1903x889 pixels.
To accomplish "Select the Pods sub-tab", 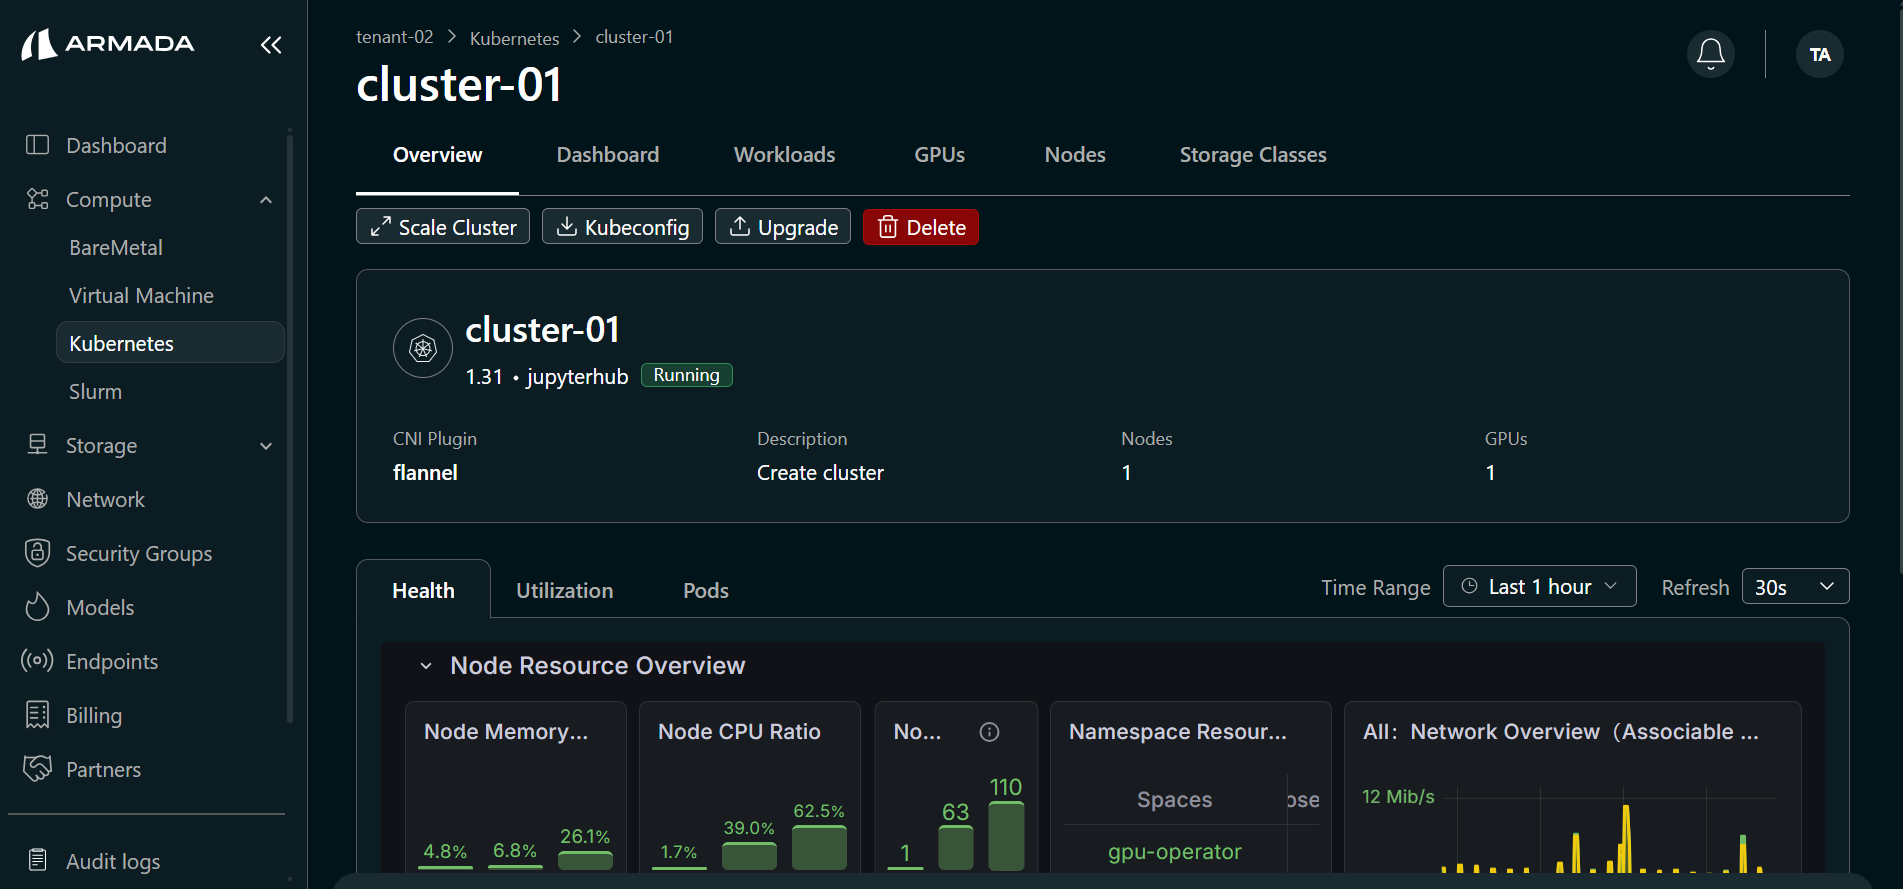I will [705, 590].
